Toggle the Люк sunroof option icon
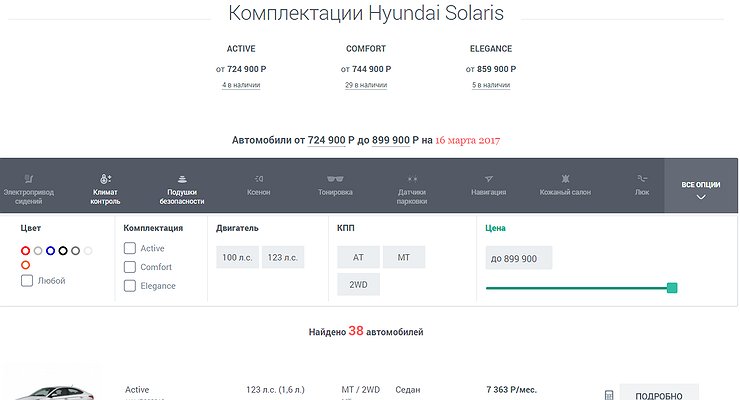 click(642, 179)
